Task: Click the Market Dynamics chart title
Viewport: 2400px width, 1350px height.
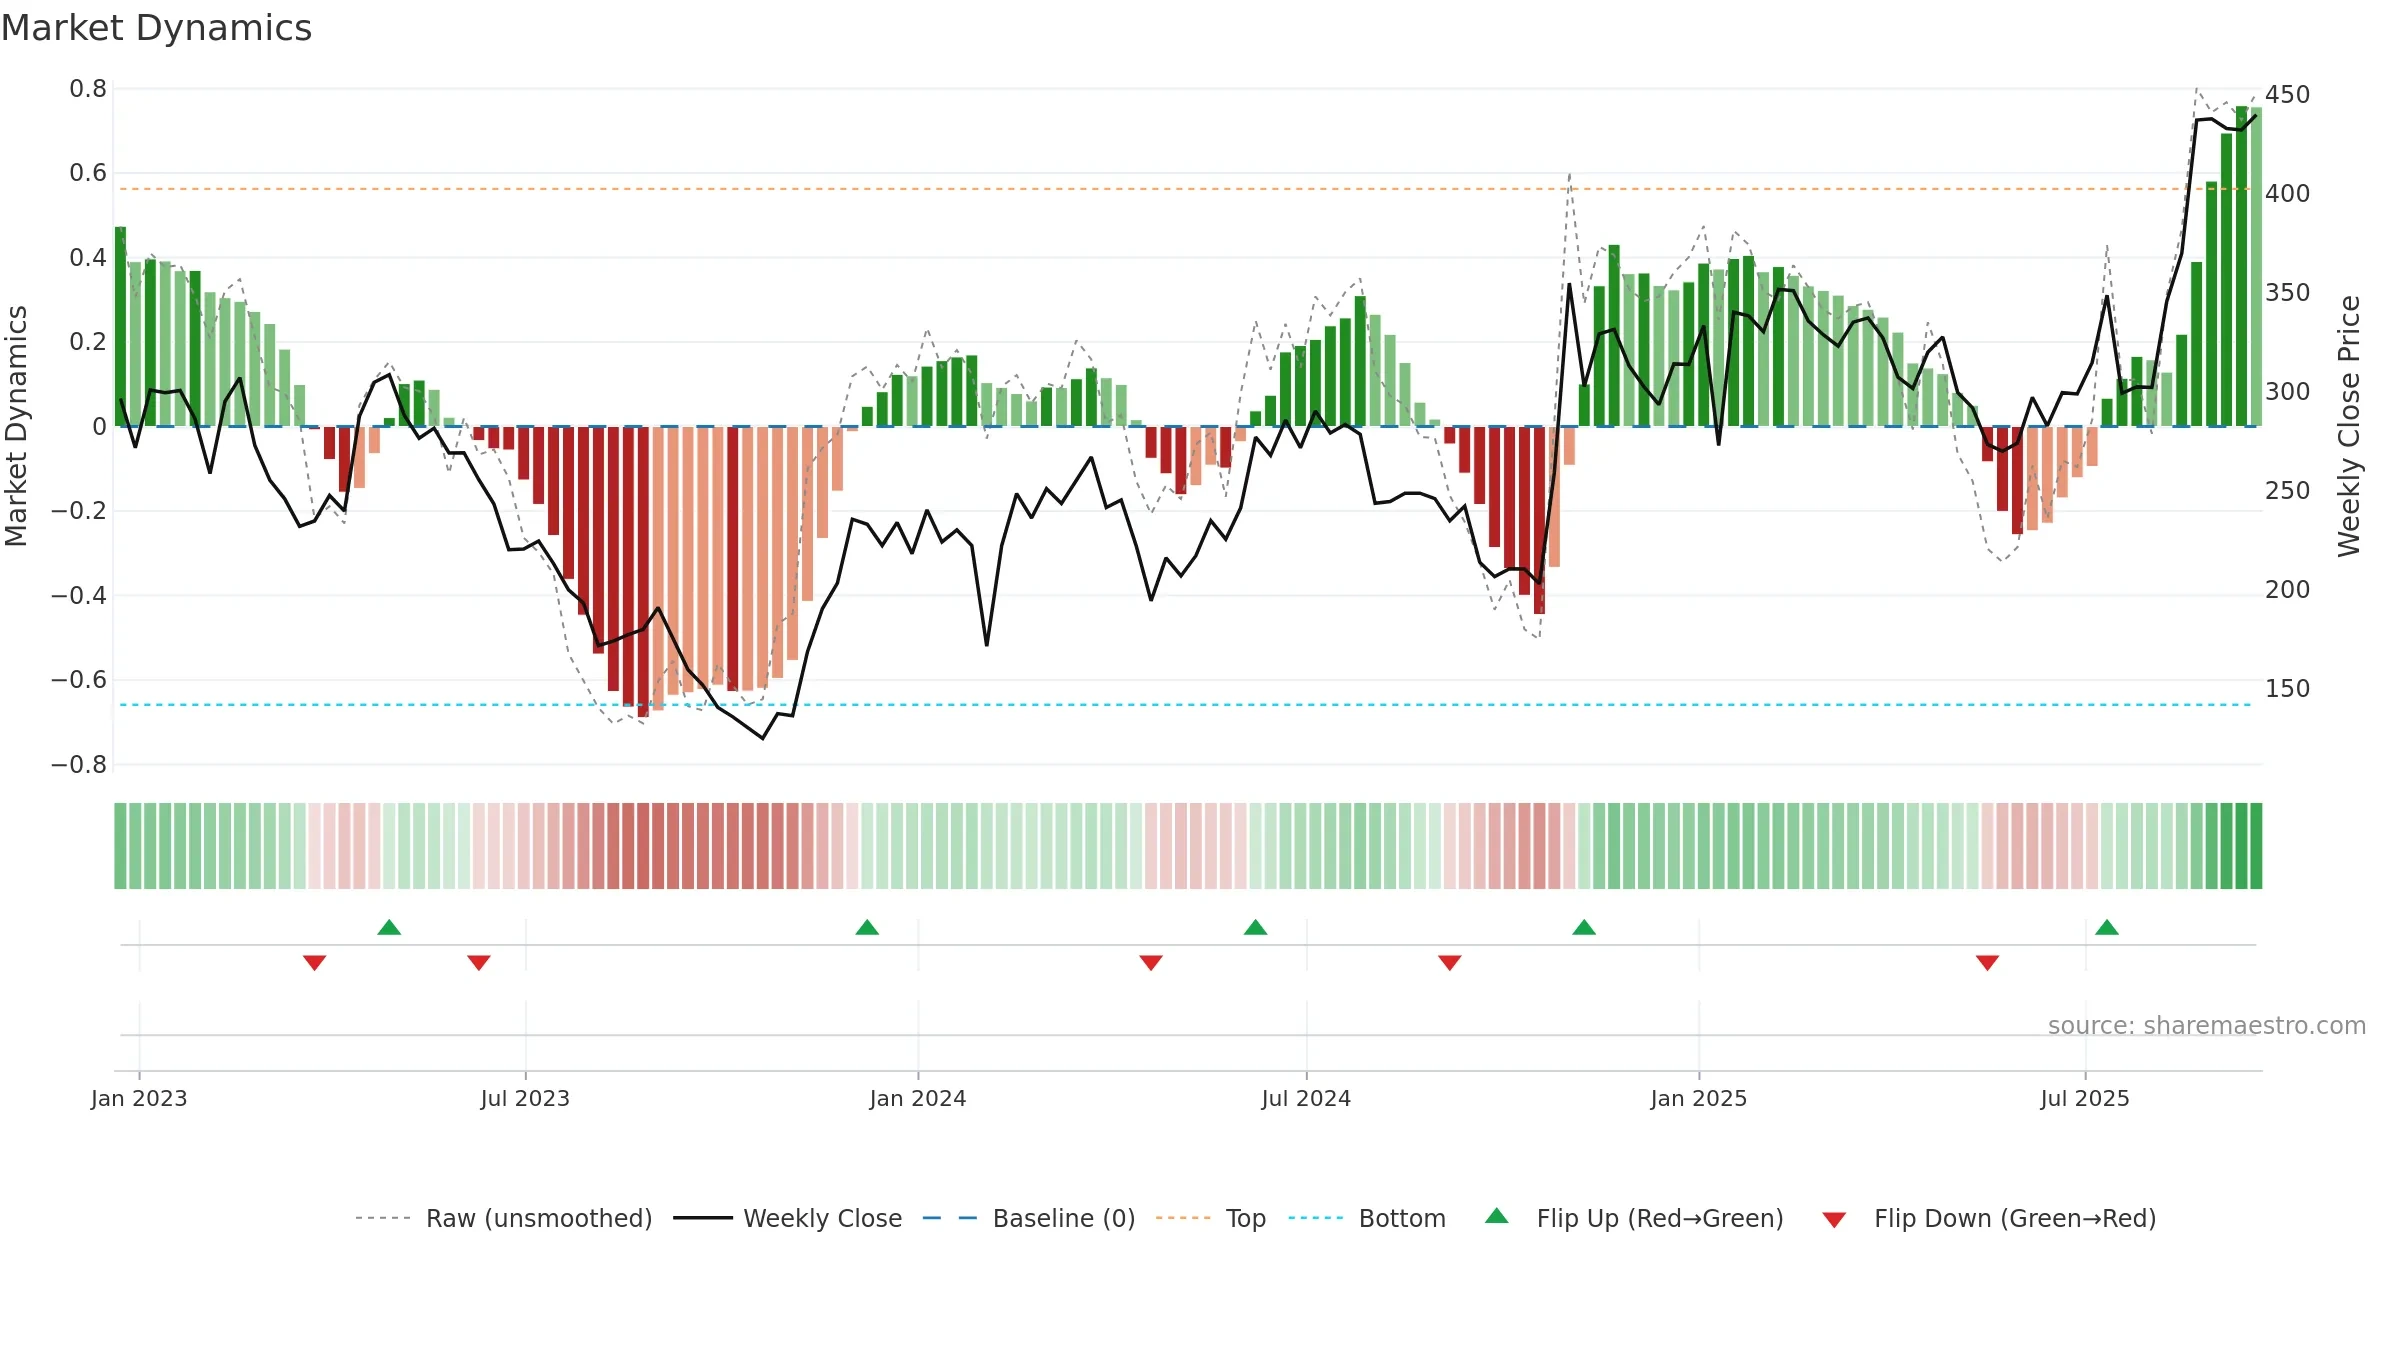Action: click(156, 28)
